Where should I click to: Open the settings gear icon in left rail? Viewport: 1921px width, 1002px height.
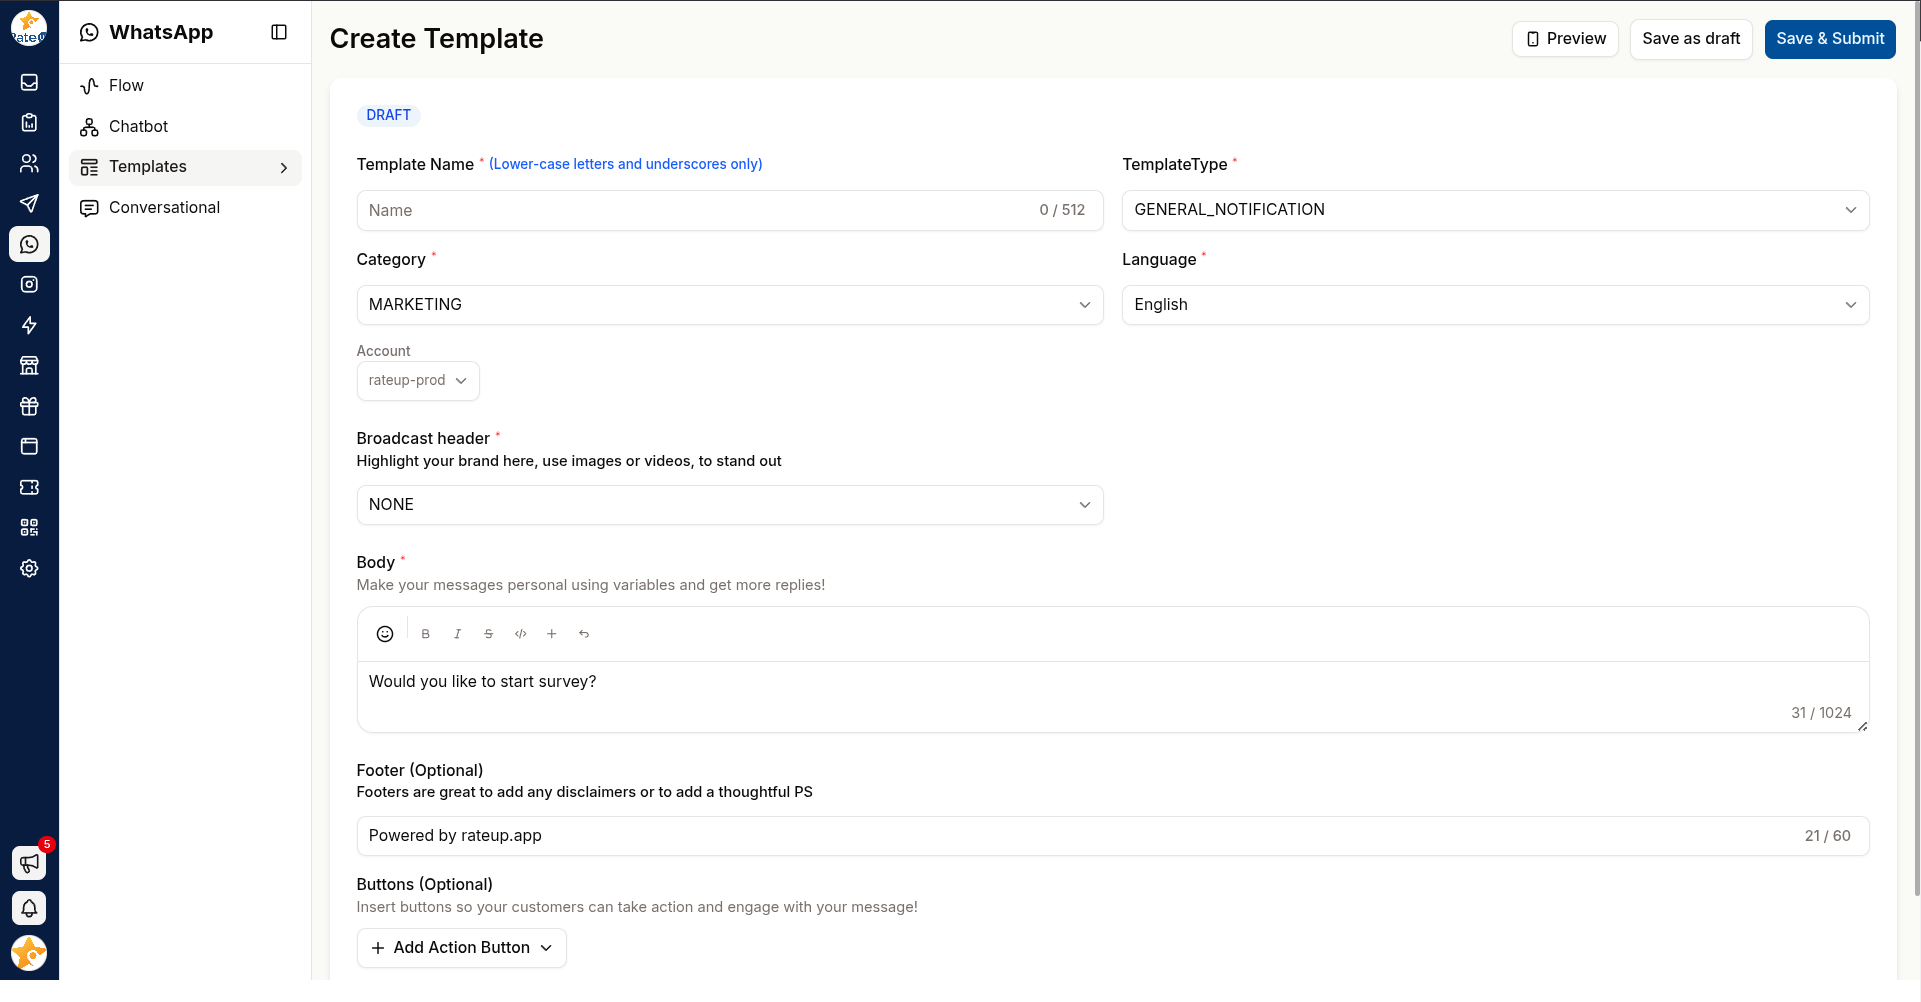coord(29,568)
